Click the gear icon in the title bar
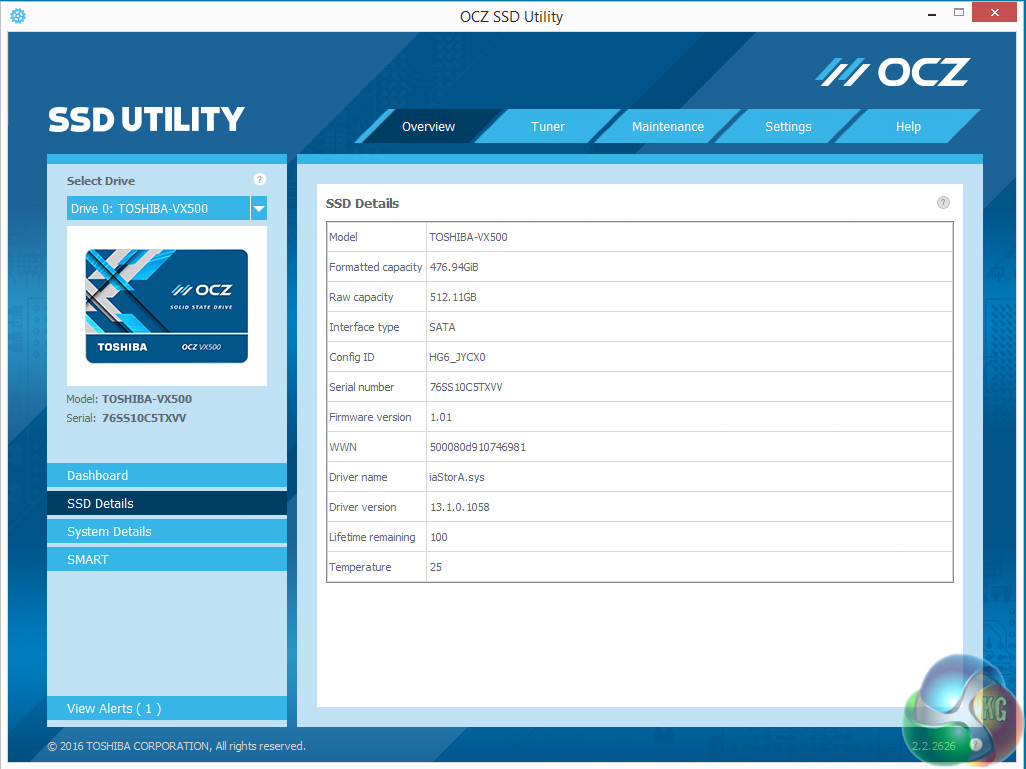 (x=18, y=16)
